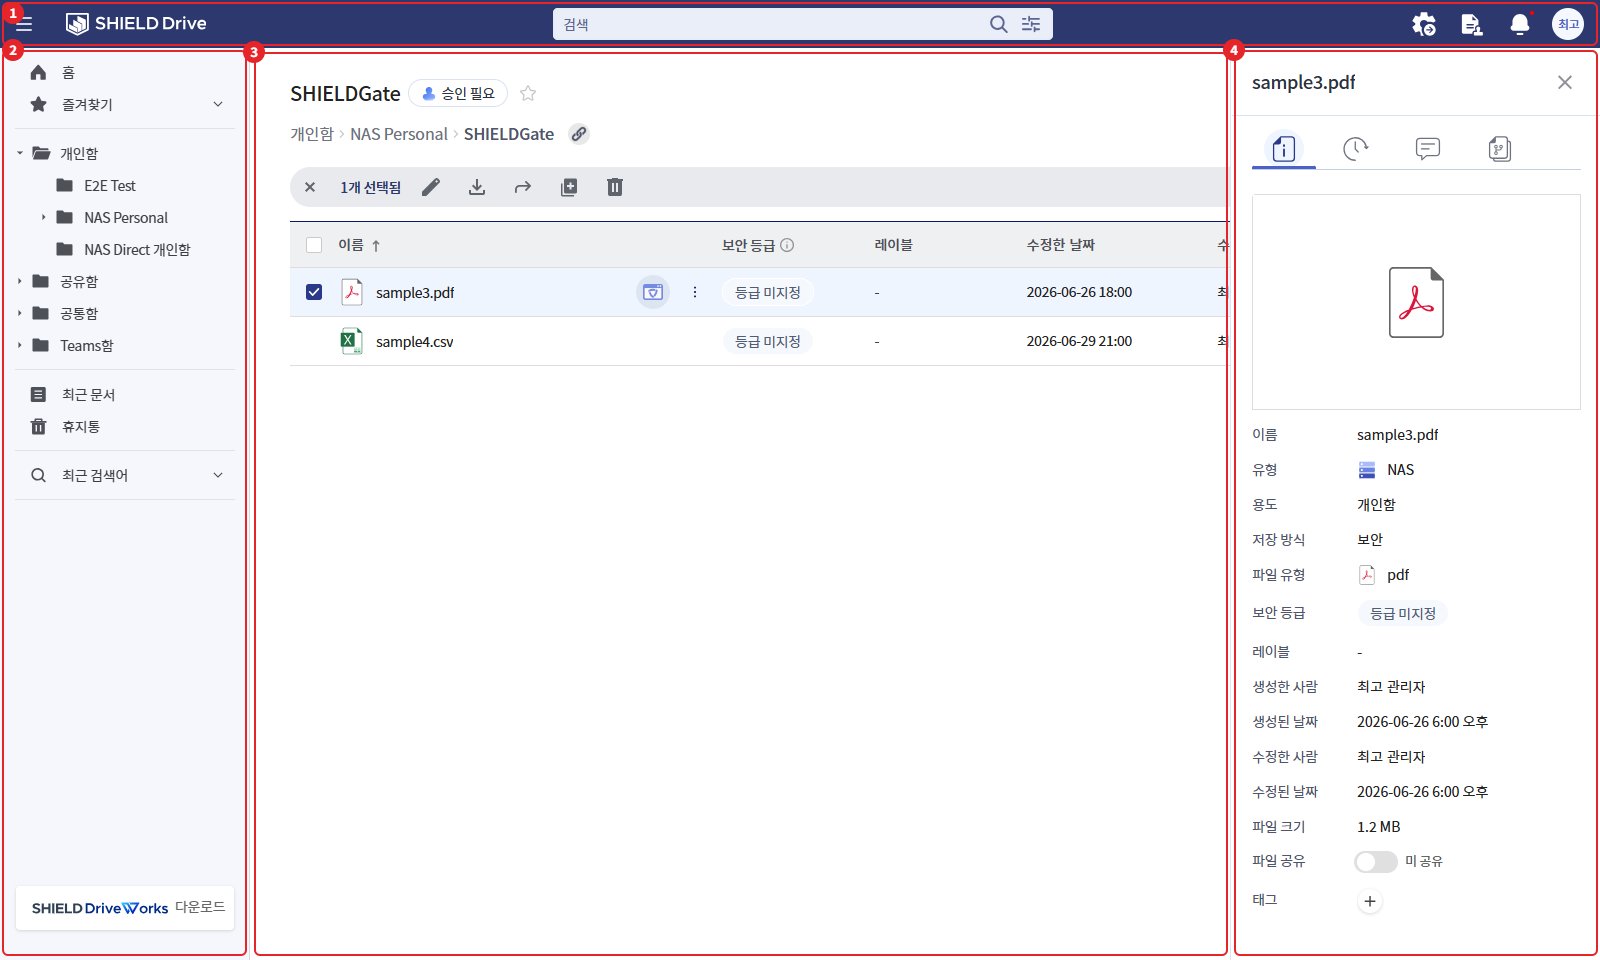Rename selected file with pencil icon

431,187
